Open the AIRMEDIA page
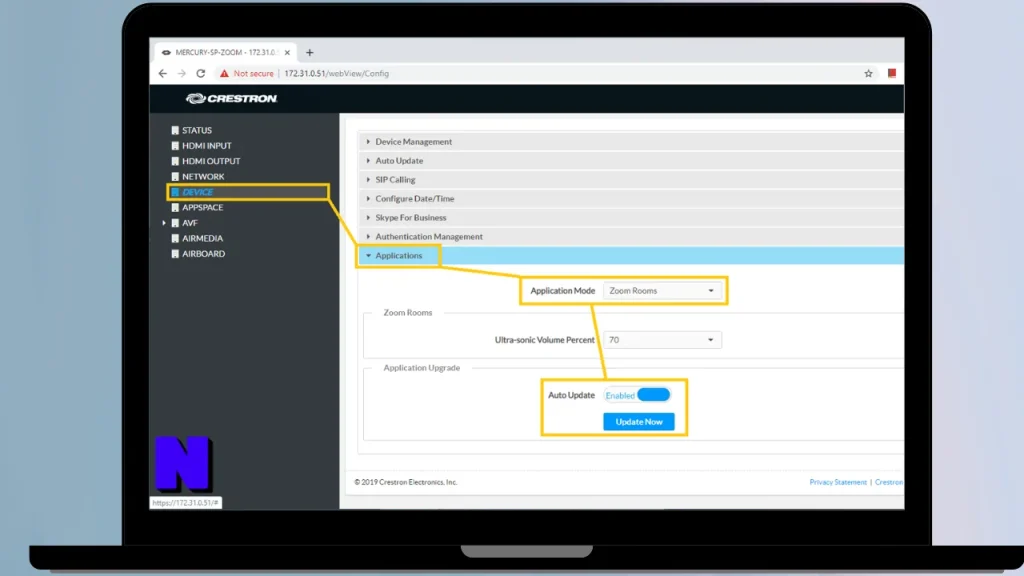The width and height of the screenshot is (1024, 576). pos(202,238)
